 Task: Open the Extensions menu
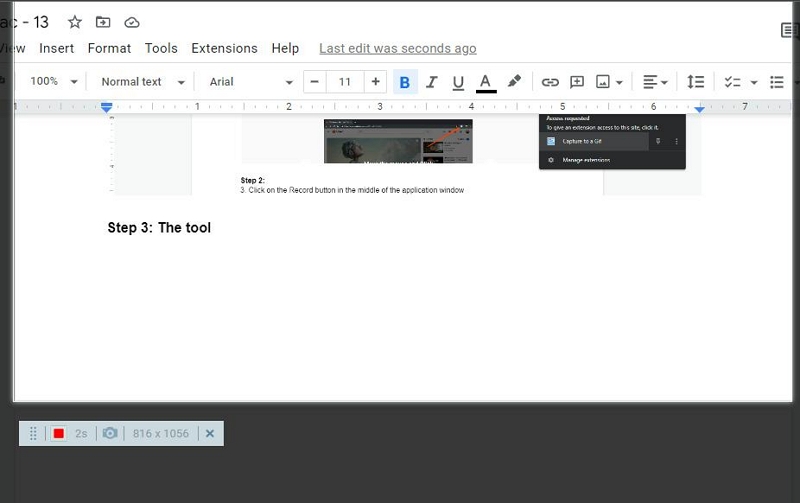(x=224, y=48)
